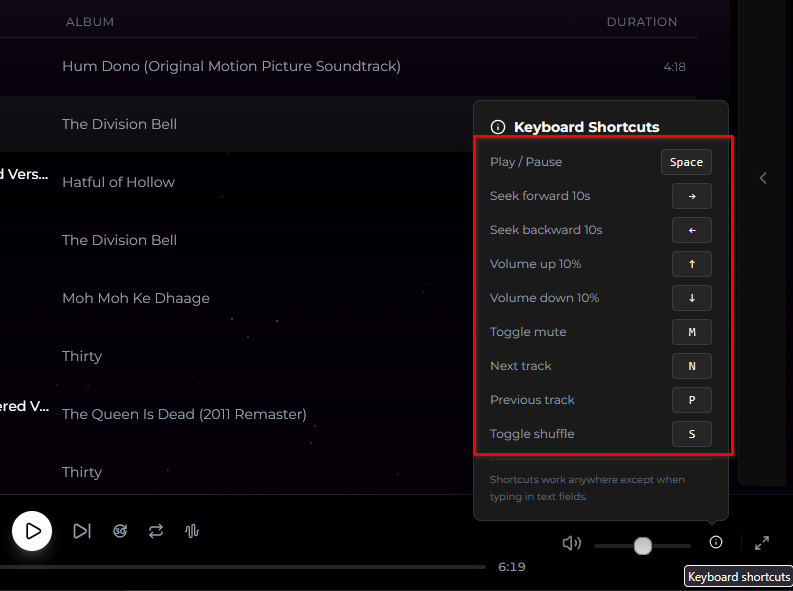The width and height of the screenshot is (793, 591).
Task: Click the Space key badge
Action: pyautogui.click(x=686, y=162)
